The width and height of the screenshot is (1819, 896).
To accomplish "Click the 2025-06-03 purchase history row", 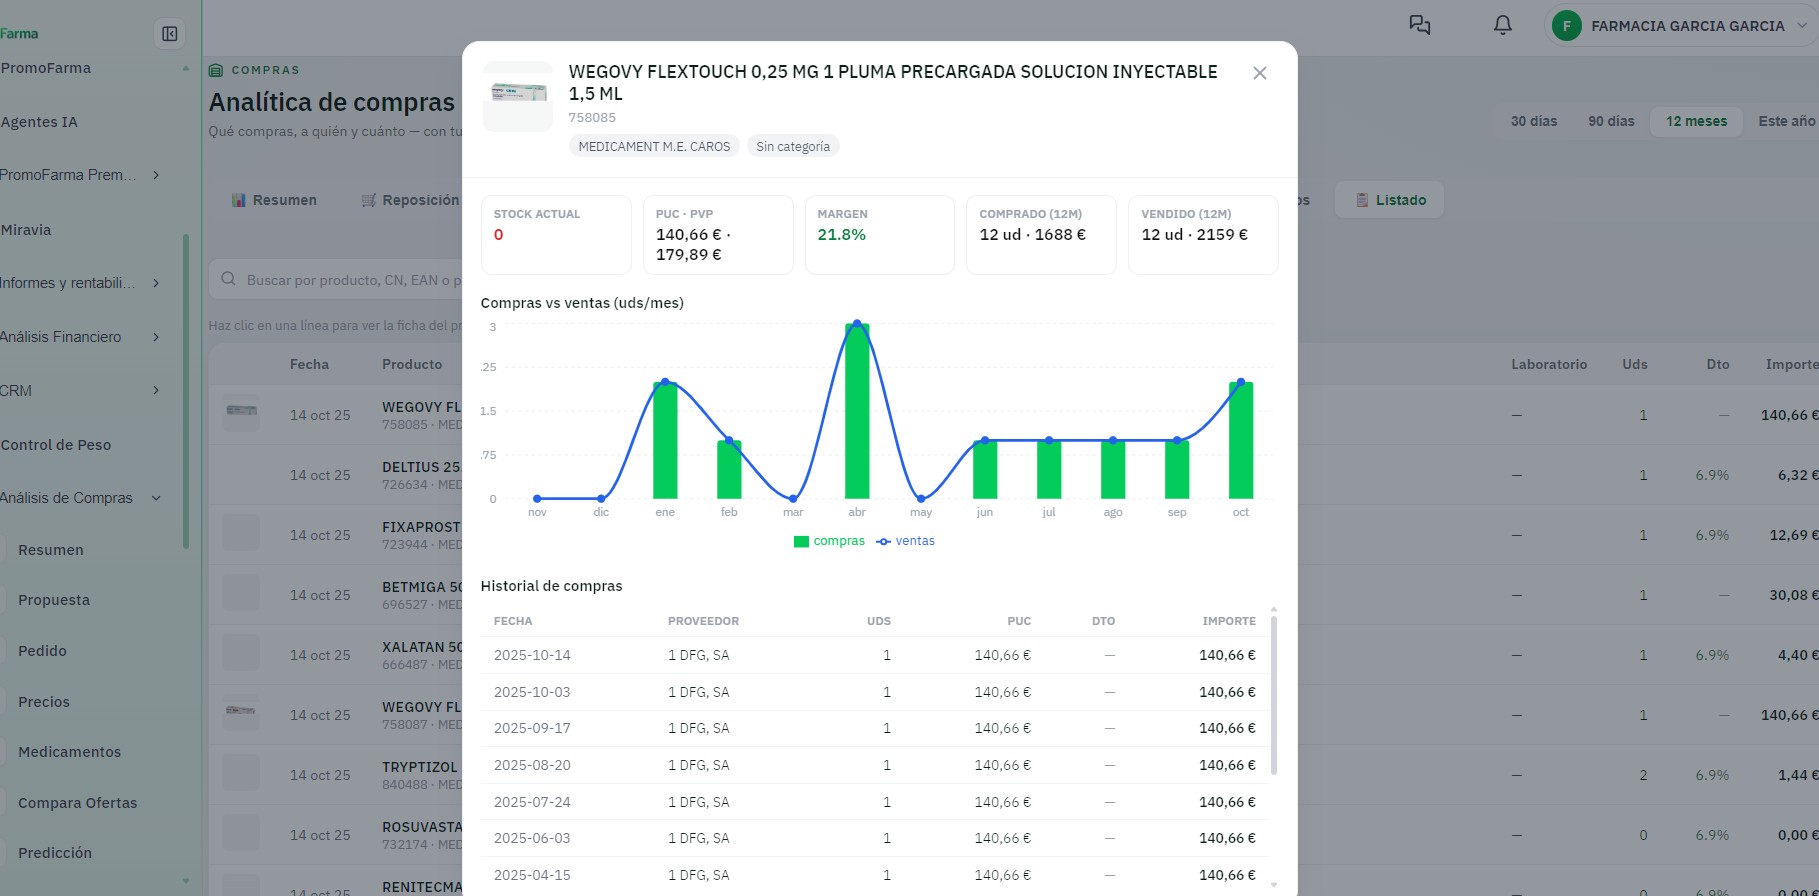I will click(874, 838).
